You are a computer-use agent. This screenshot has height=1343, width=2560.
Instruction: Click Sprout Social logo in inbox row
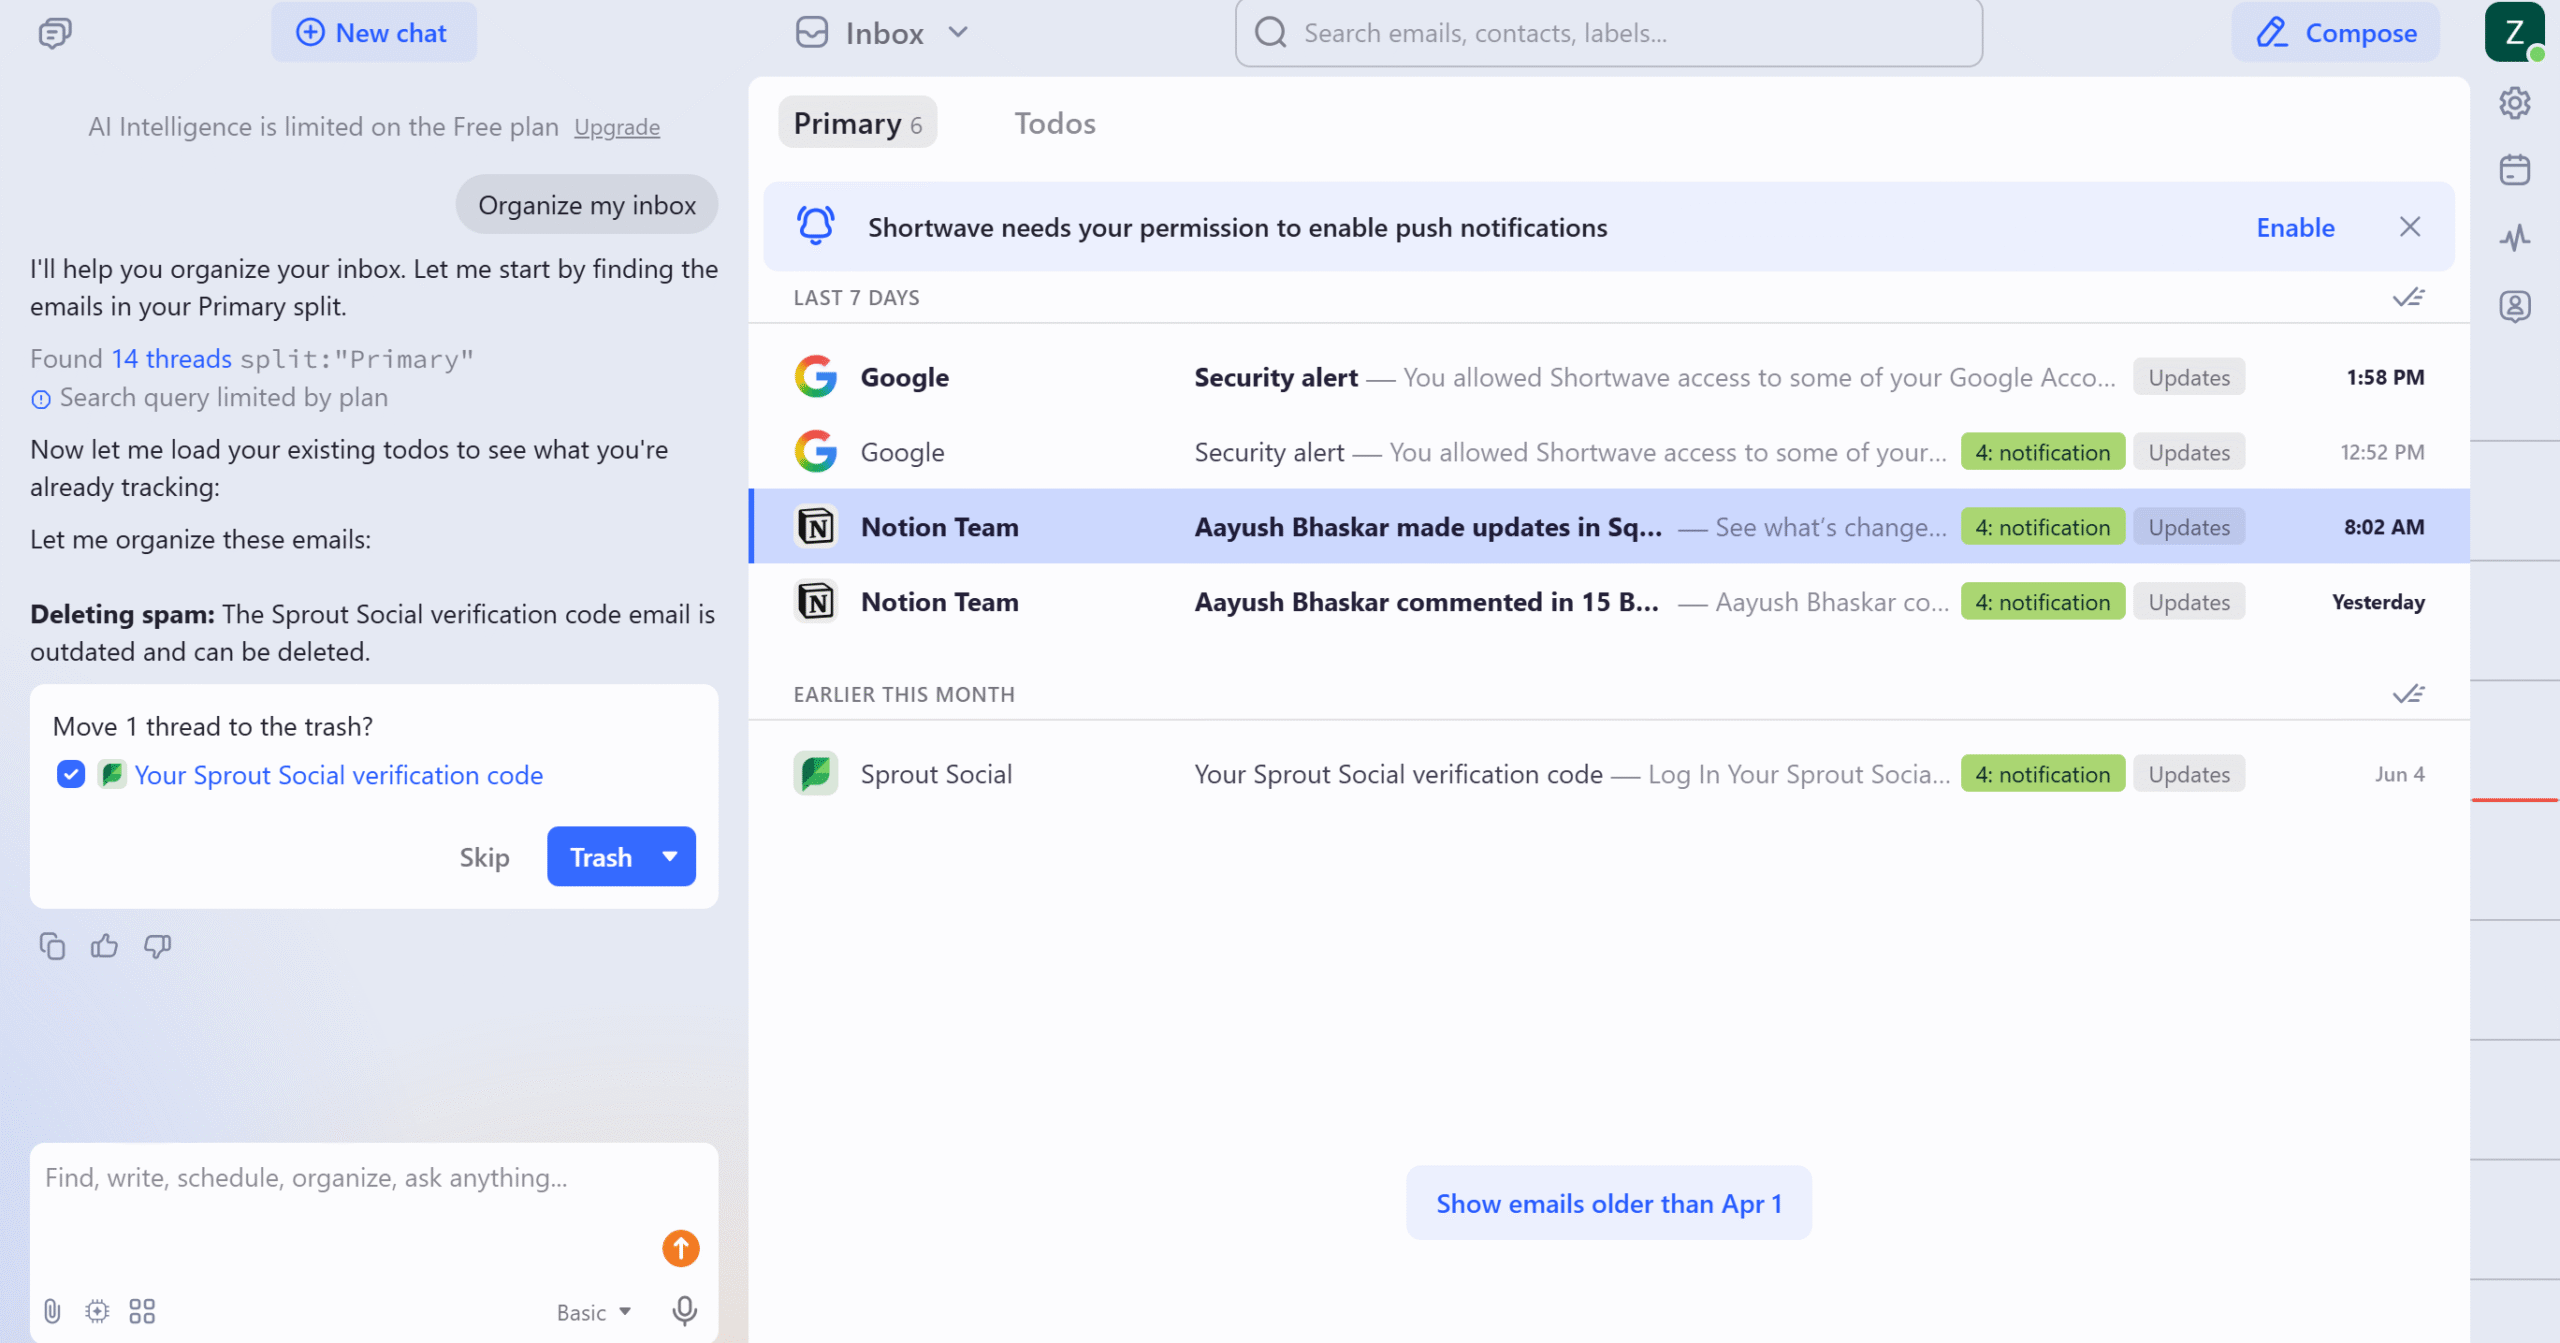point(816,774)
